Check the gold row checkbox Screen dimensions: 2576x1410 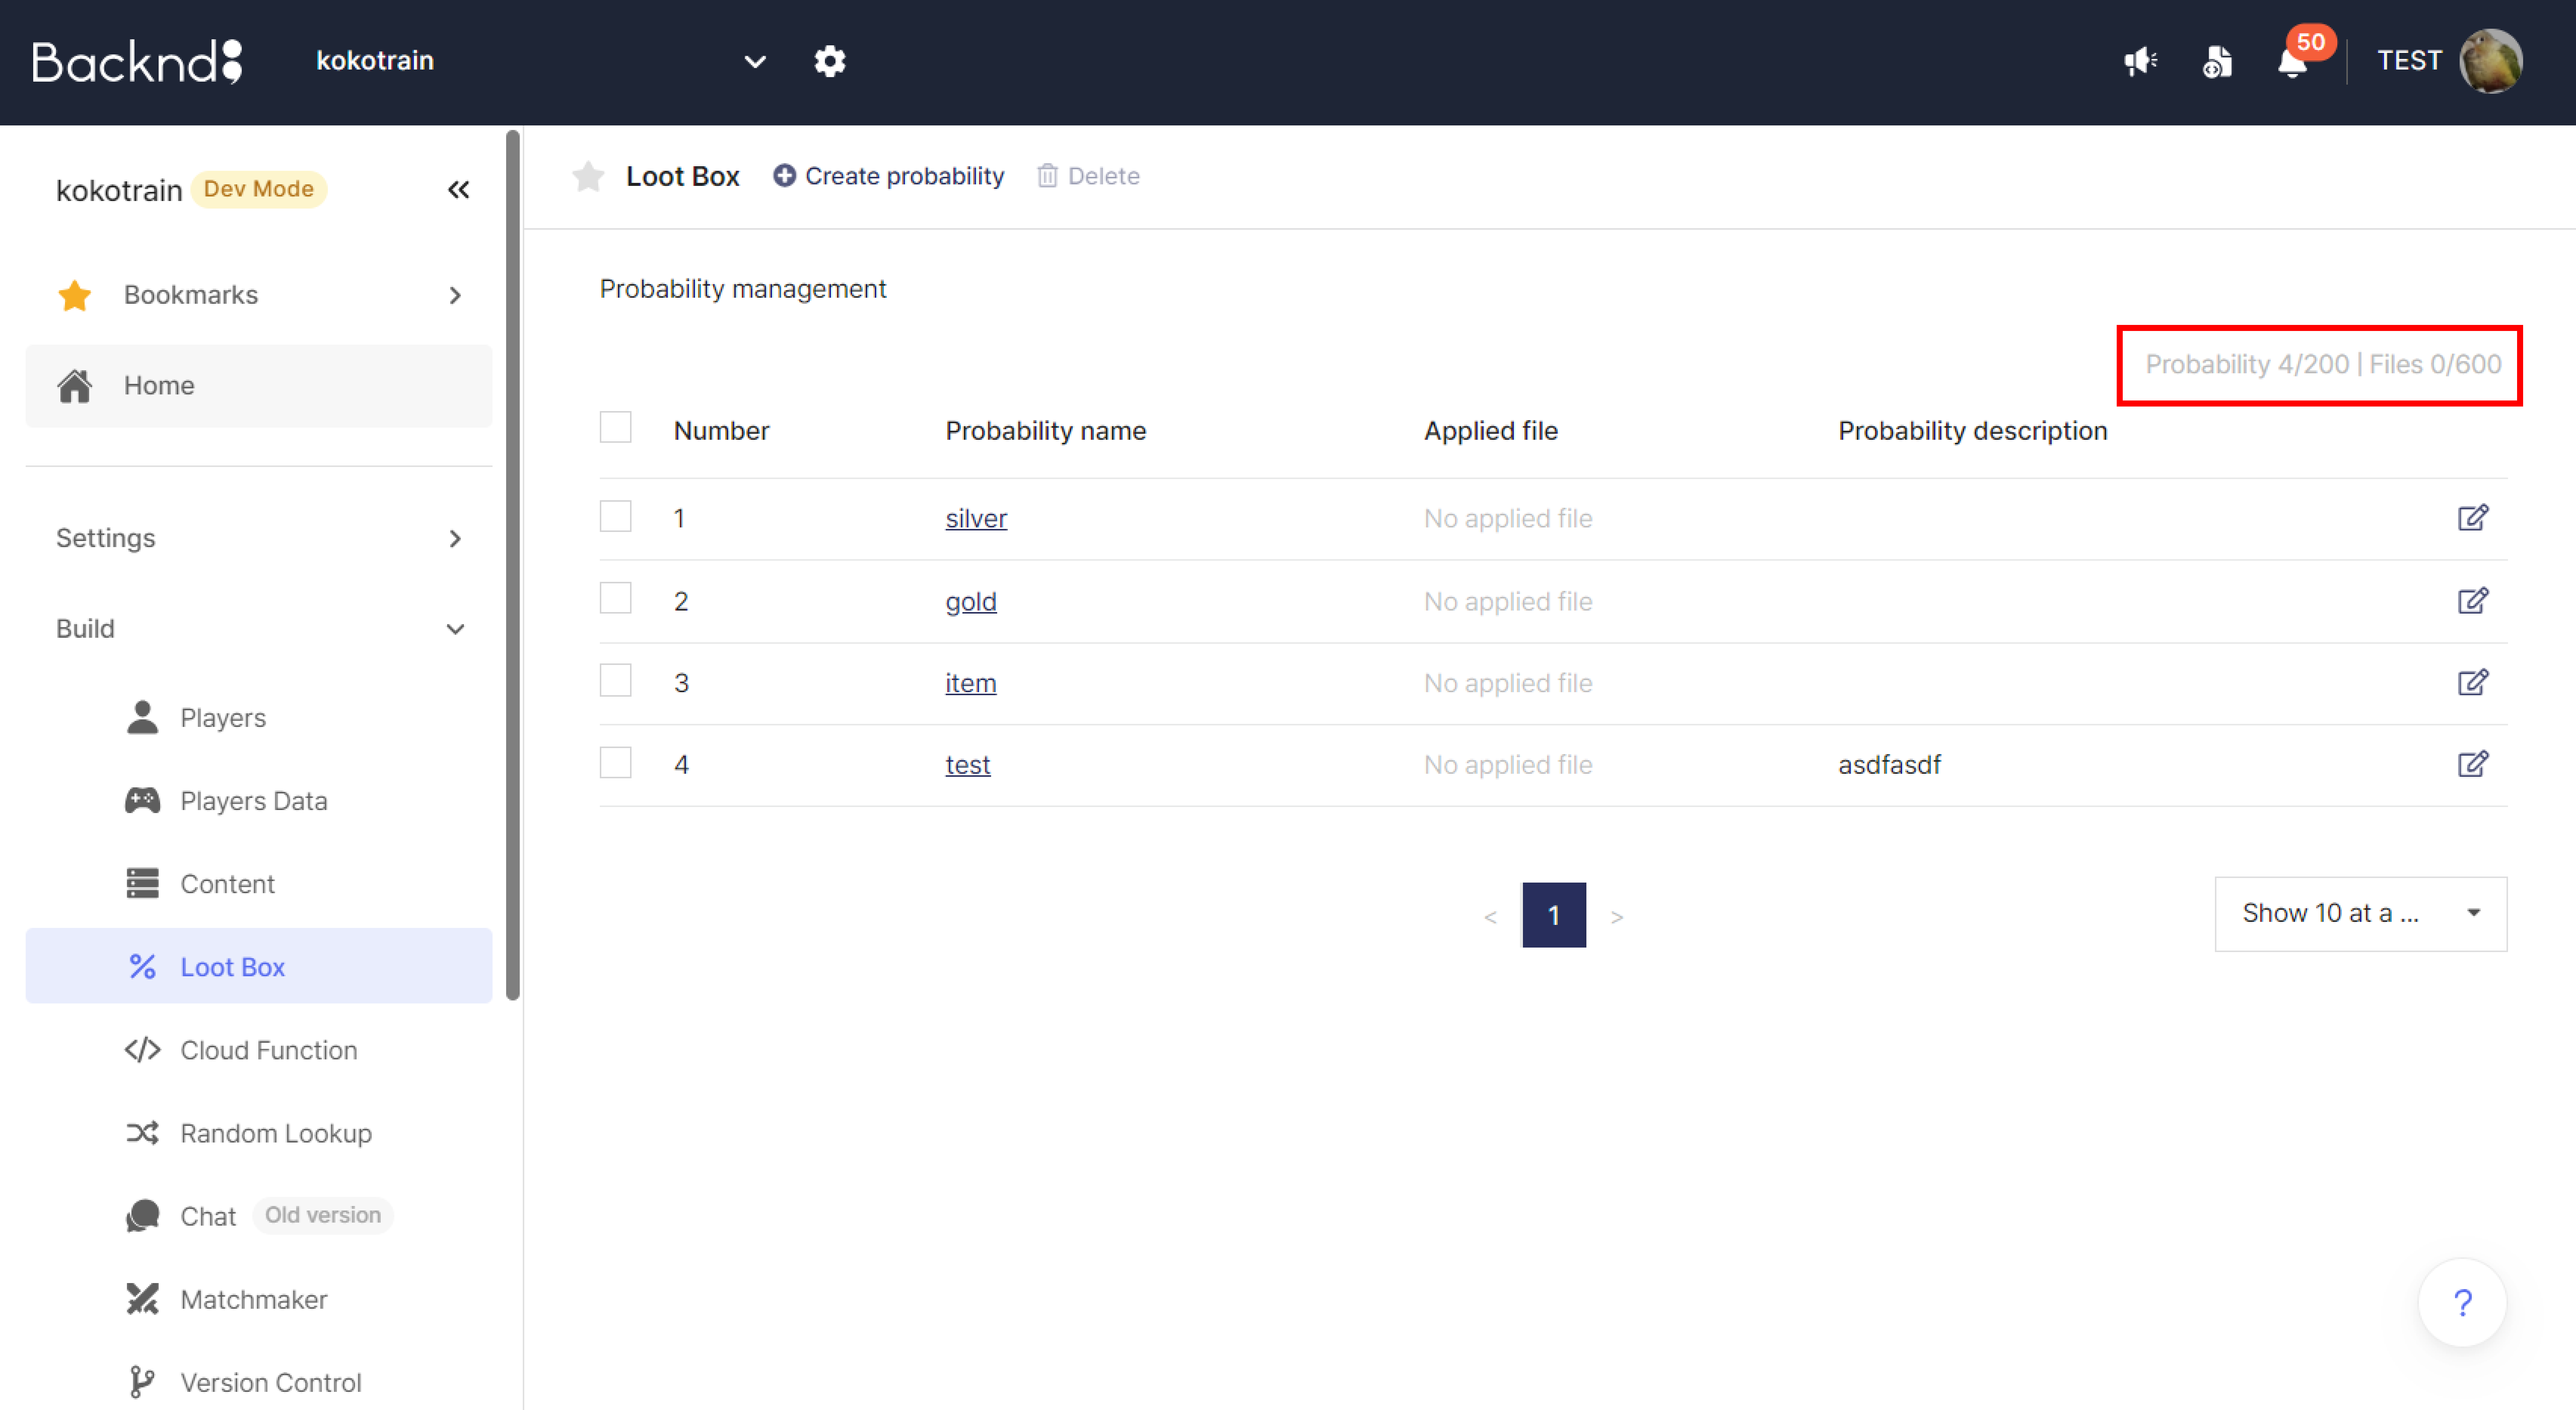click(615, 598)
